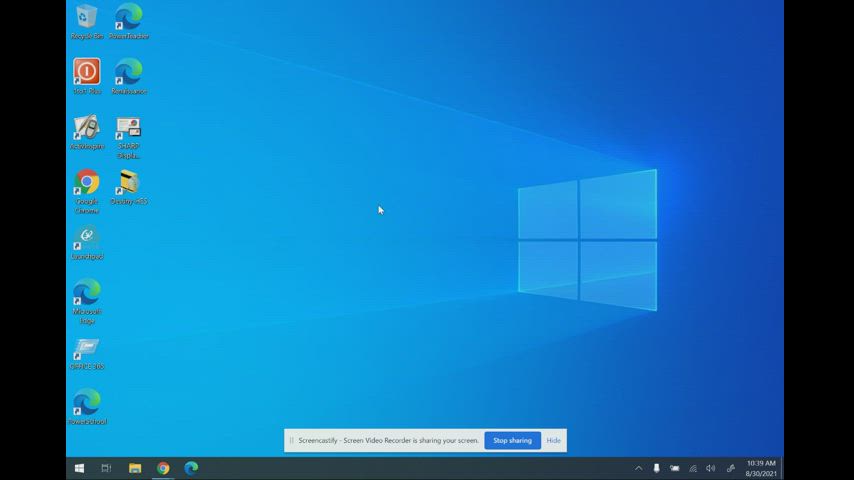The width and height of the screenshot is (854, 480).
Task: Click the SHARP Display desktop shortcut
Action: (129, 137)
